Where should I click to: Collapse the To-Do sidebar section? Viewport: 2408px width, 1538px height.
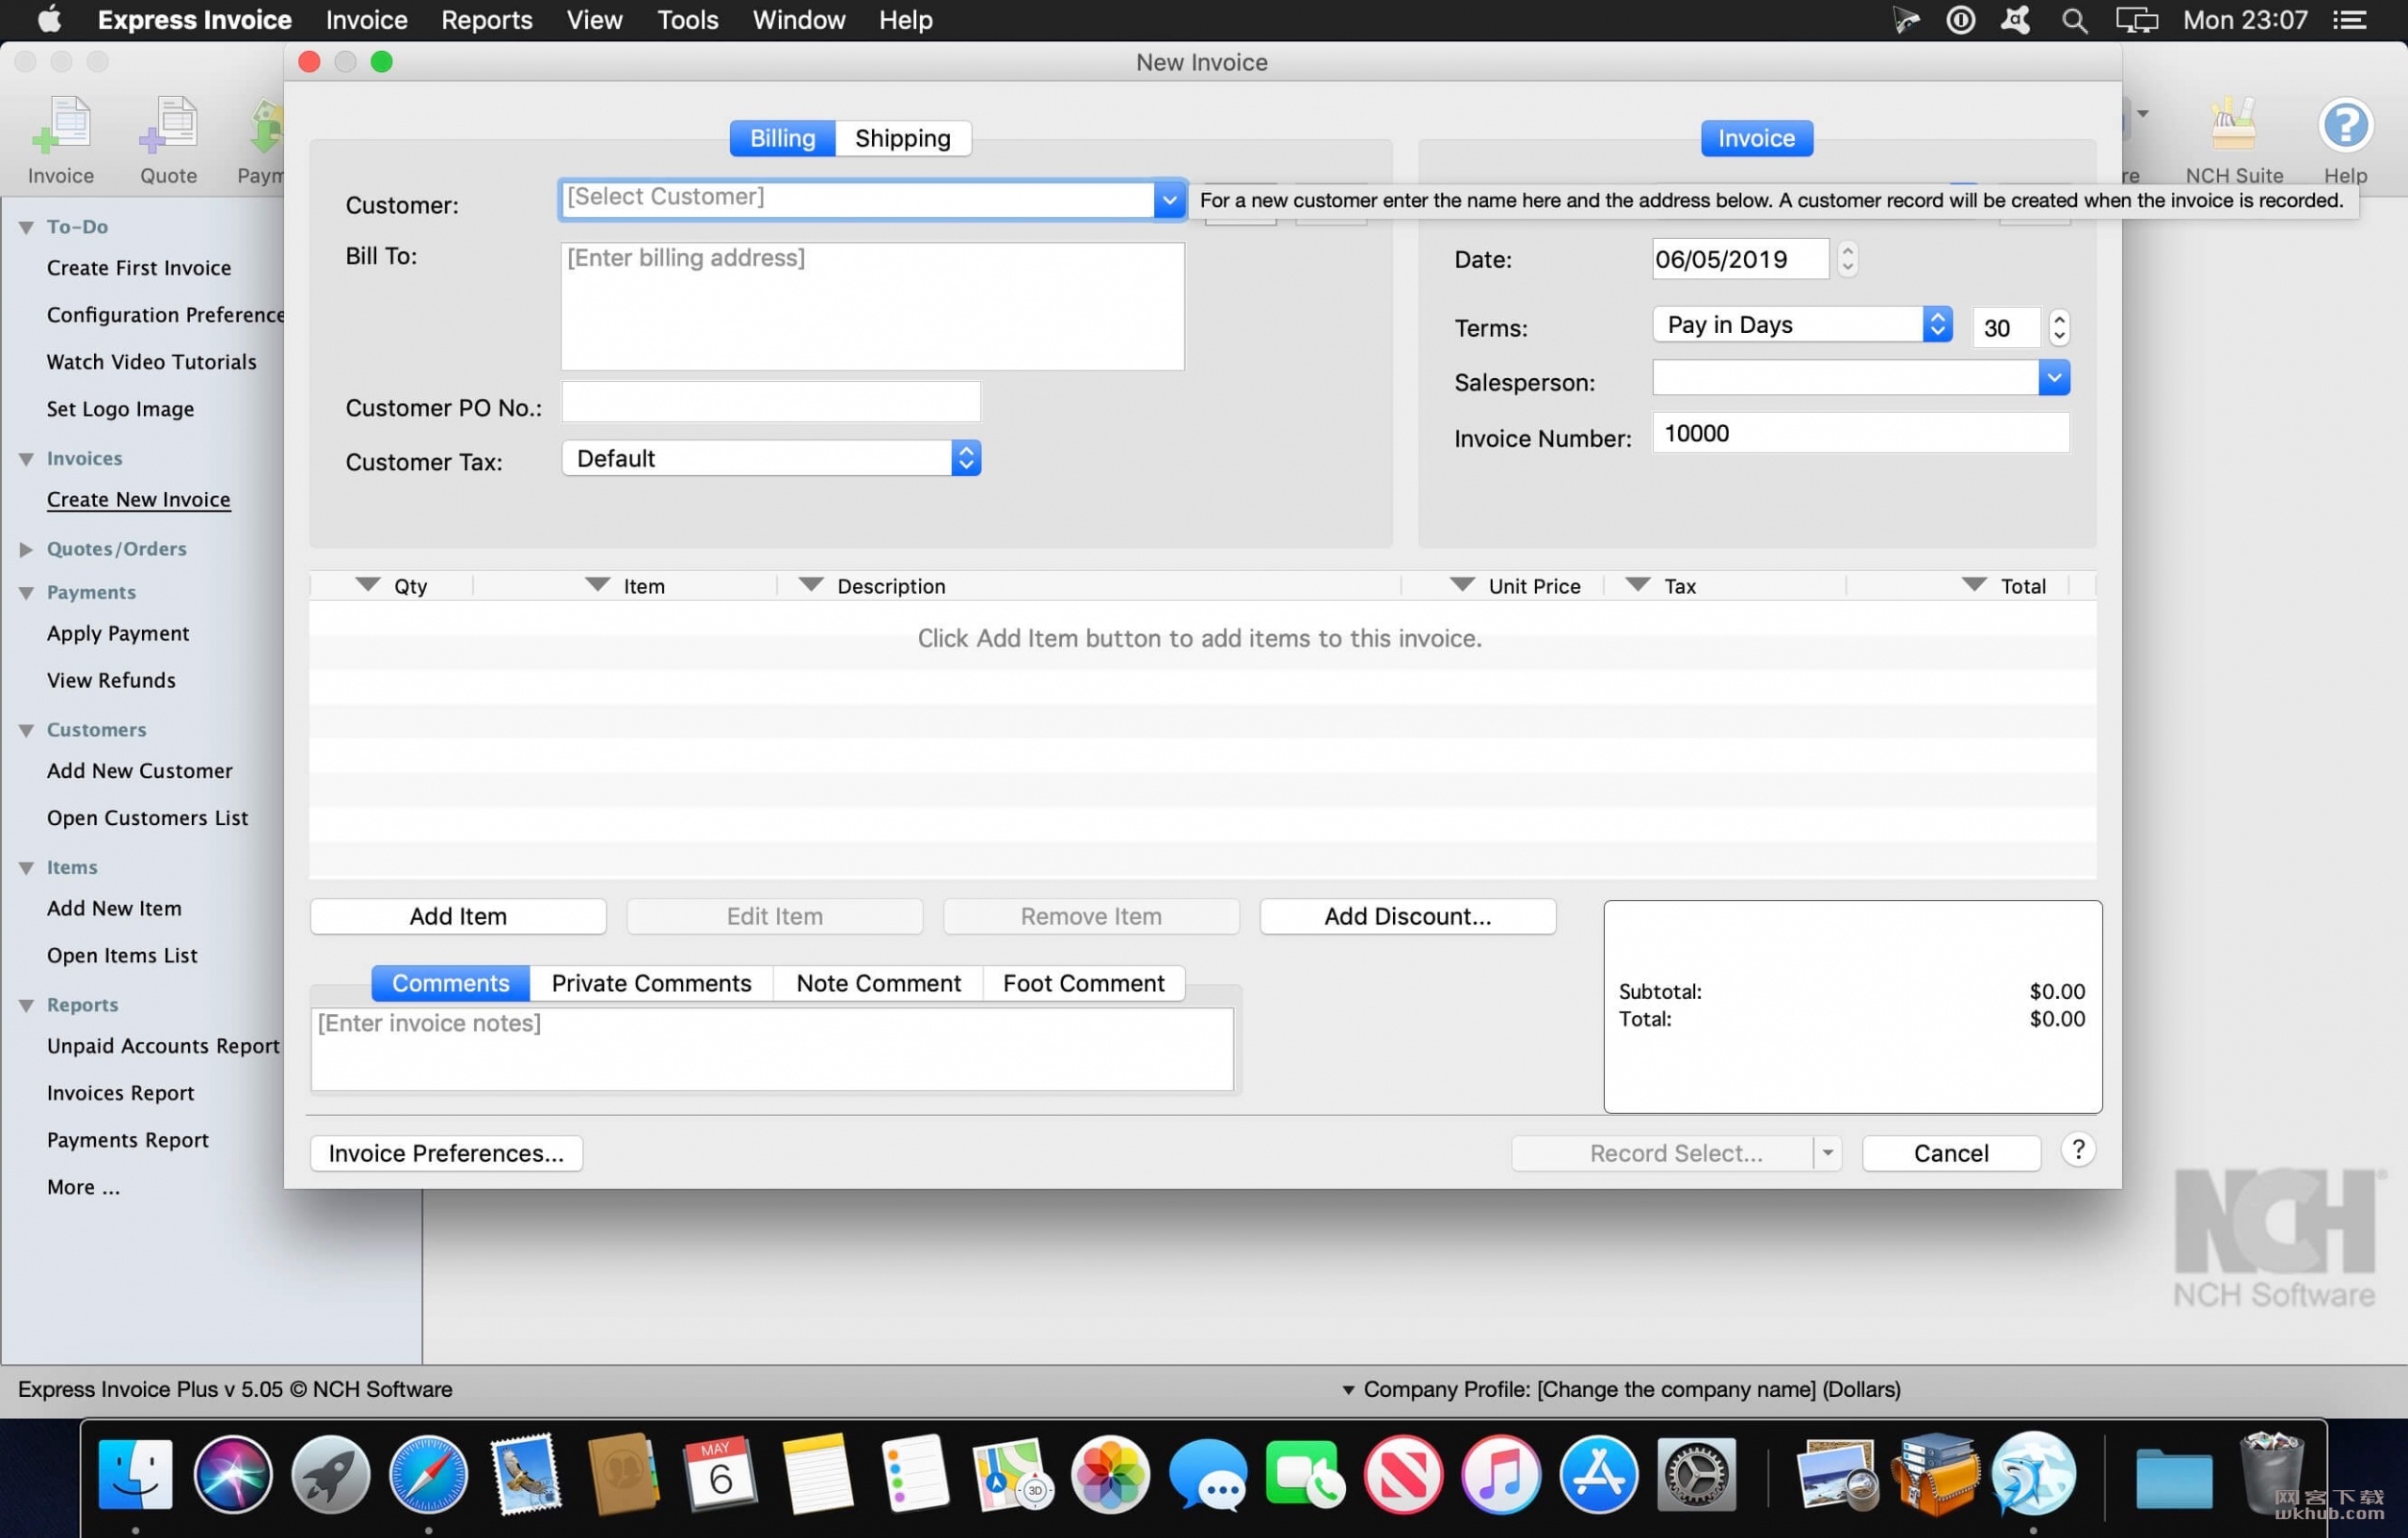click(x=27, y=228)
